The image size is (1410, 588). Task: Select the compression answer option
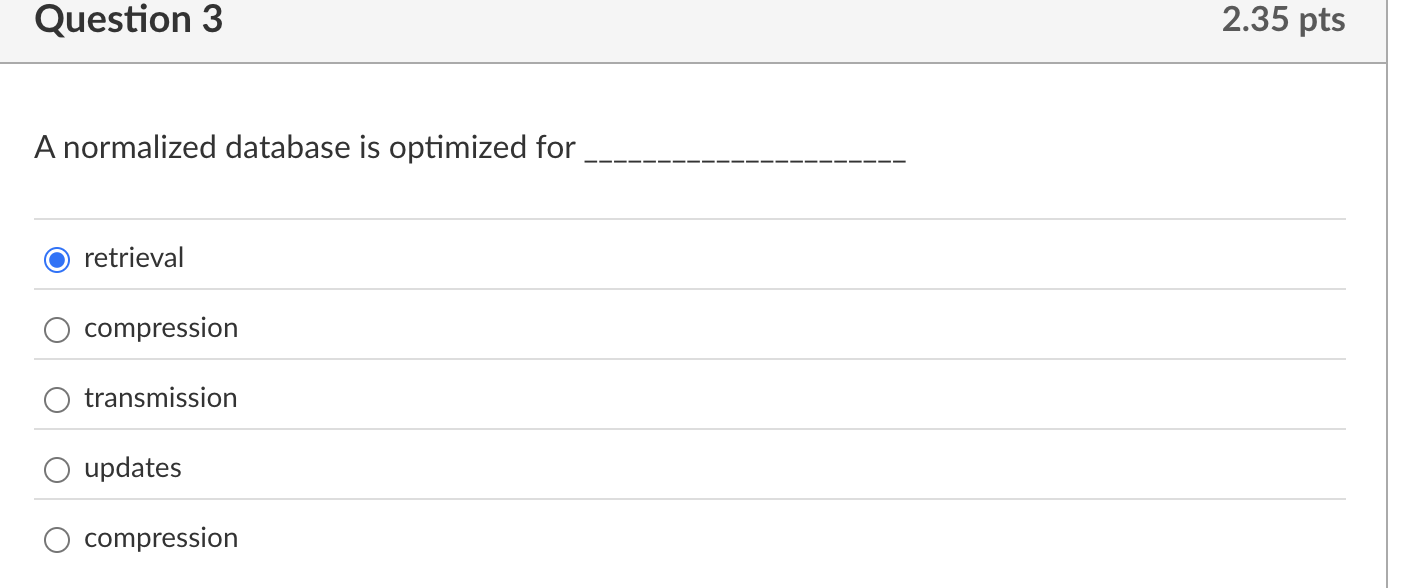click(x=57, y=329)
